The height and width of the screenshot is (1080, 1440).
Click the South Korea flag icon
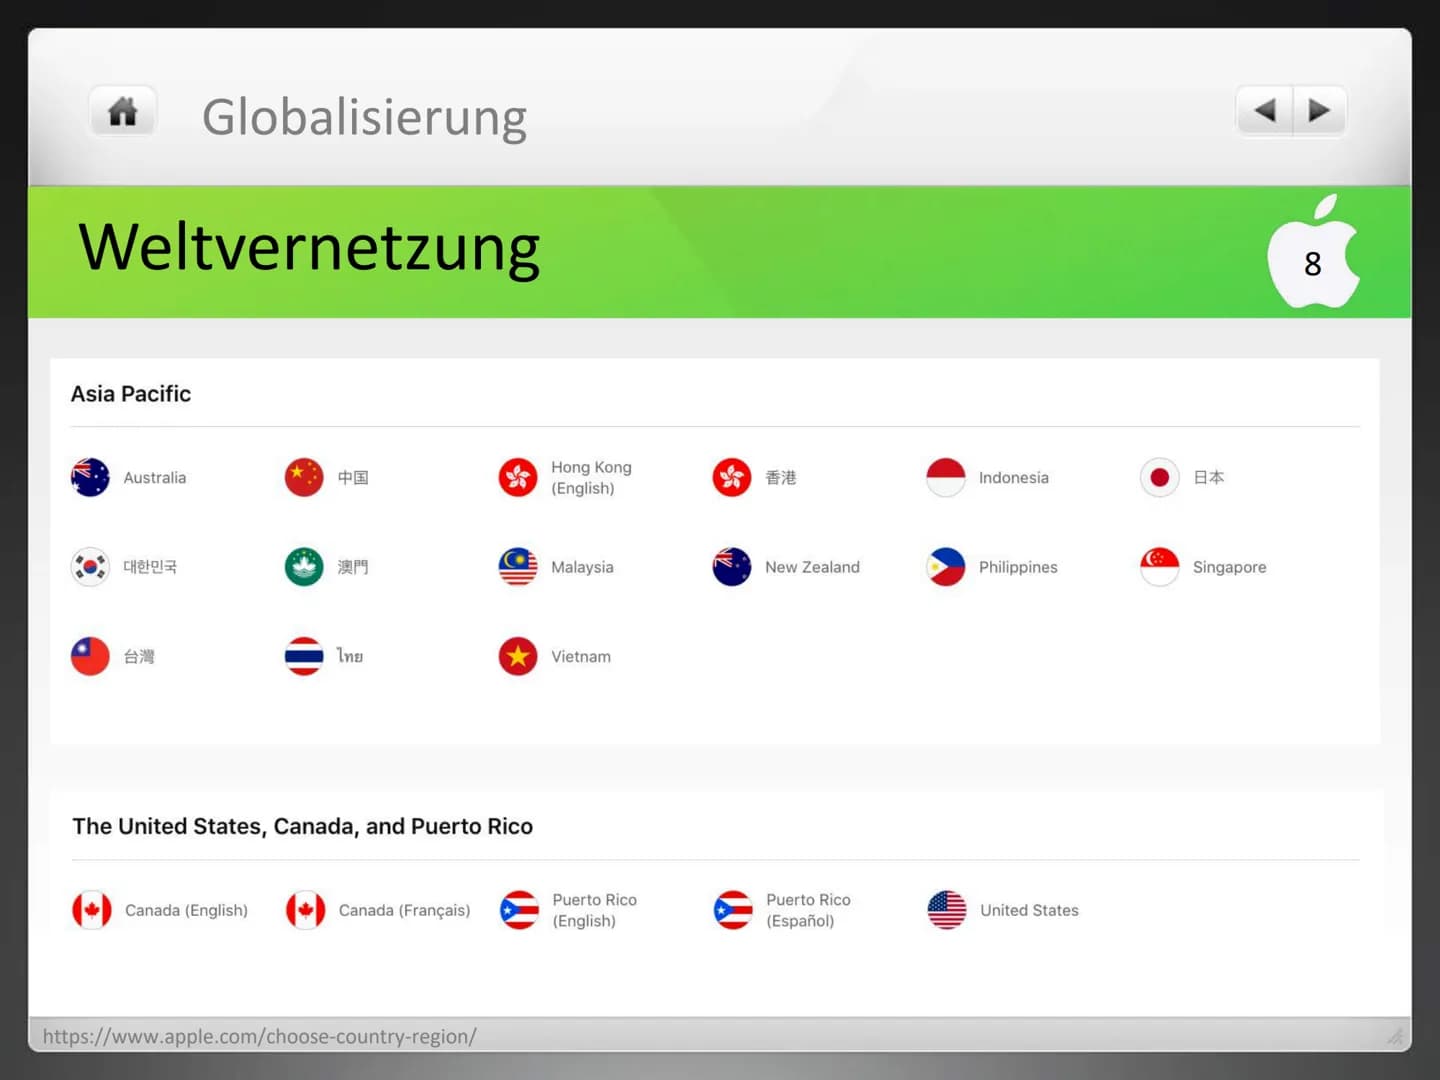(x=90, y=567)
